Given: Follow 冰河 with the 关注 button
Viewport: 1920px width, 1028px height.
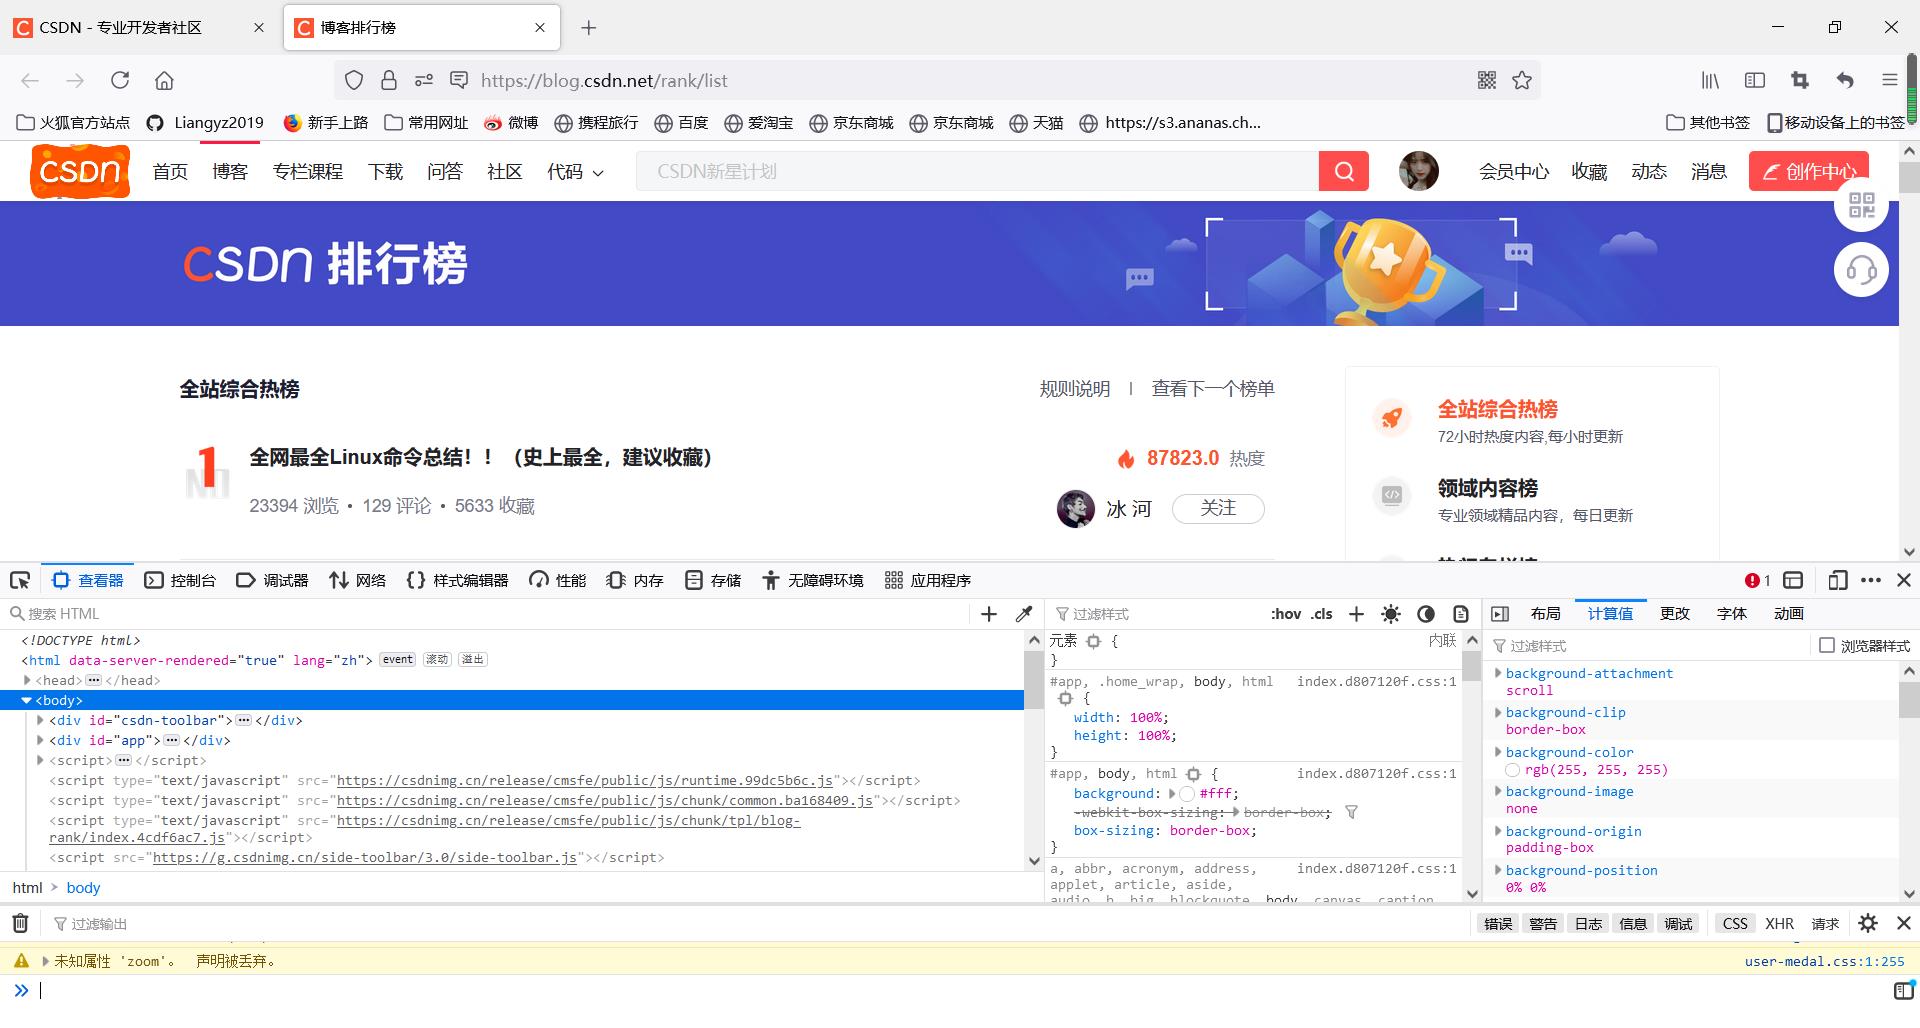Looking at the screenshot, I should 1218,508.
